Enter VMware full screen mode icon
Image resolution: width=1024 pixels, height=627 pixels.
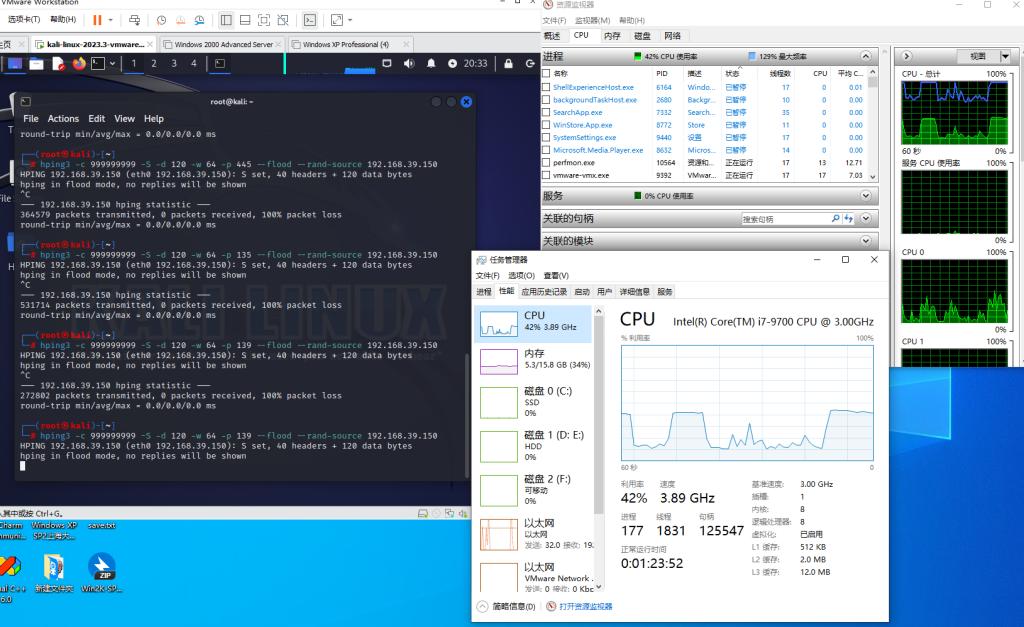[264, 20]
